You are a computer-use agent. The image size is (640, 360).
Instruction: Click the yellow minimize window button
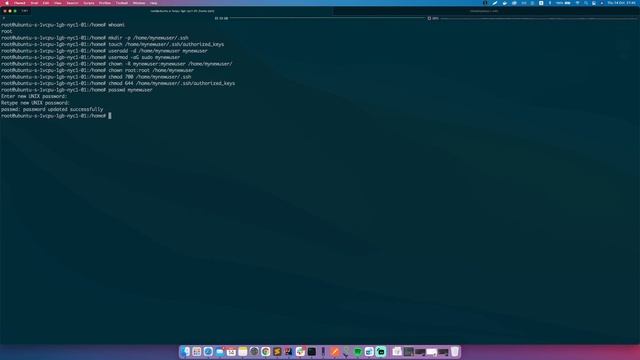point(10,11)
